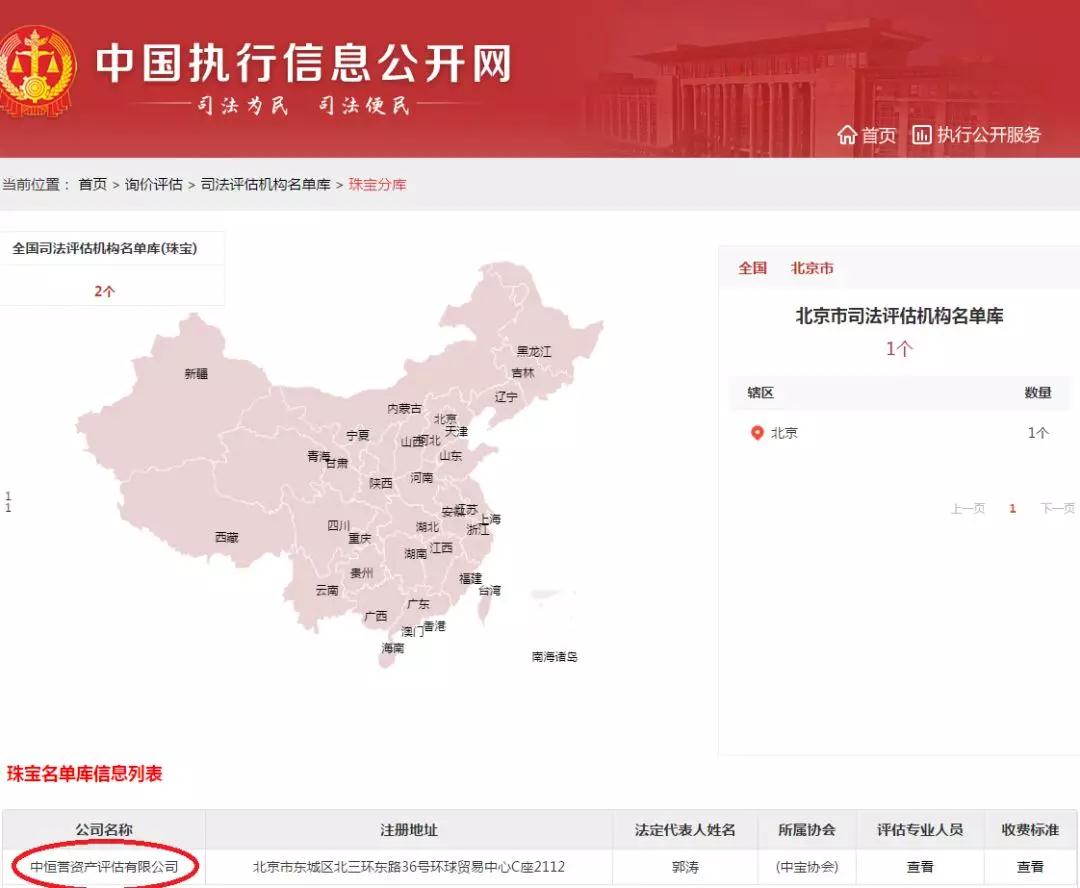Image resolution: width=1080 pixels, height=888 pixels.
Task: Click 广东 on the map
Action: (x=418, y=604)
